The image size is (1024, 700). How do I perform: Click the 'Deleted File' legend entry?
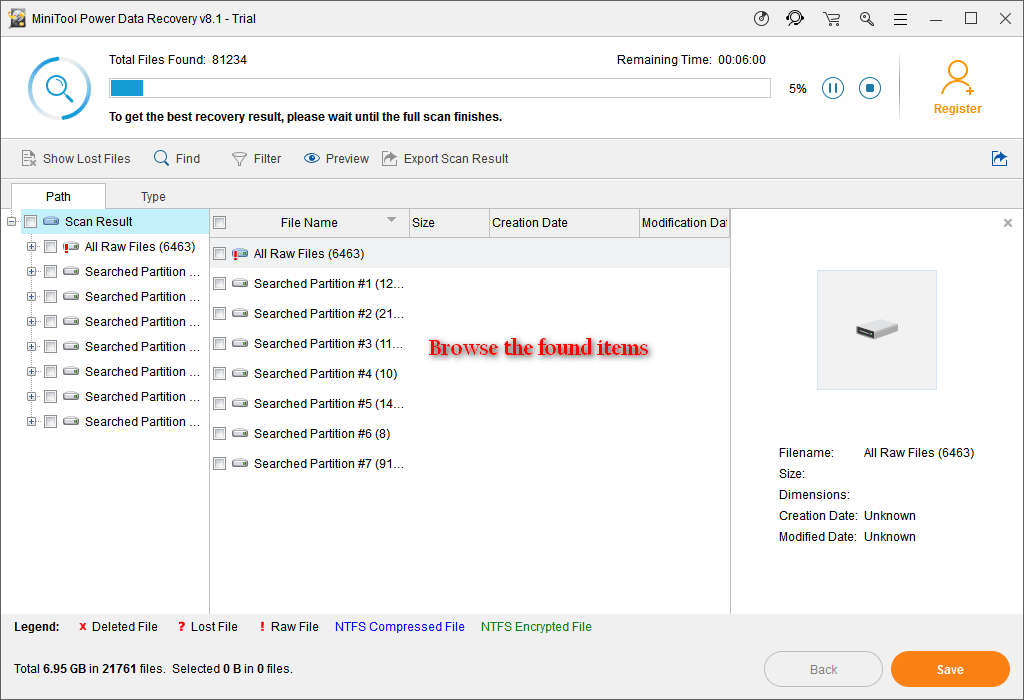point(118,627)
